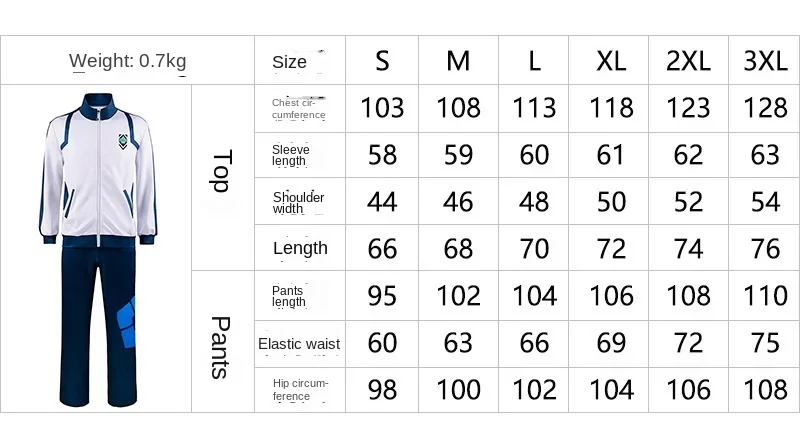Screen dimensions: 800x445
Task: Select the M size column header
Action: coord(458,61)
